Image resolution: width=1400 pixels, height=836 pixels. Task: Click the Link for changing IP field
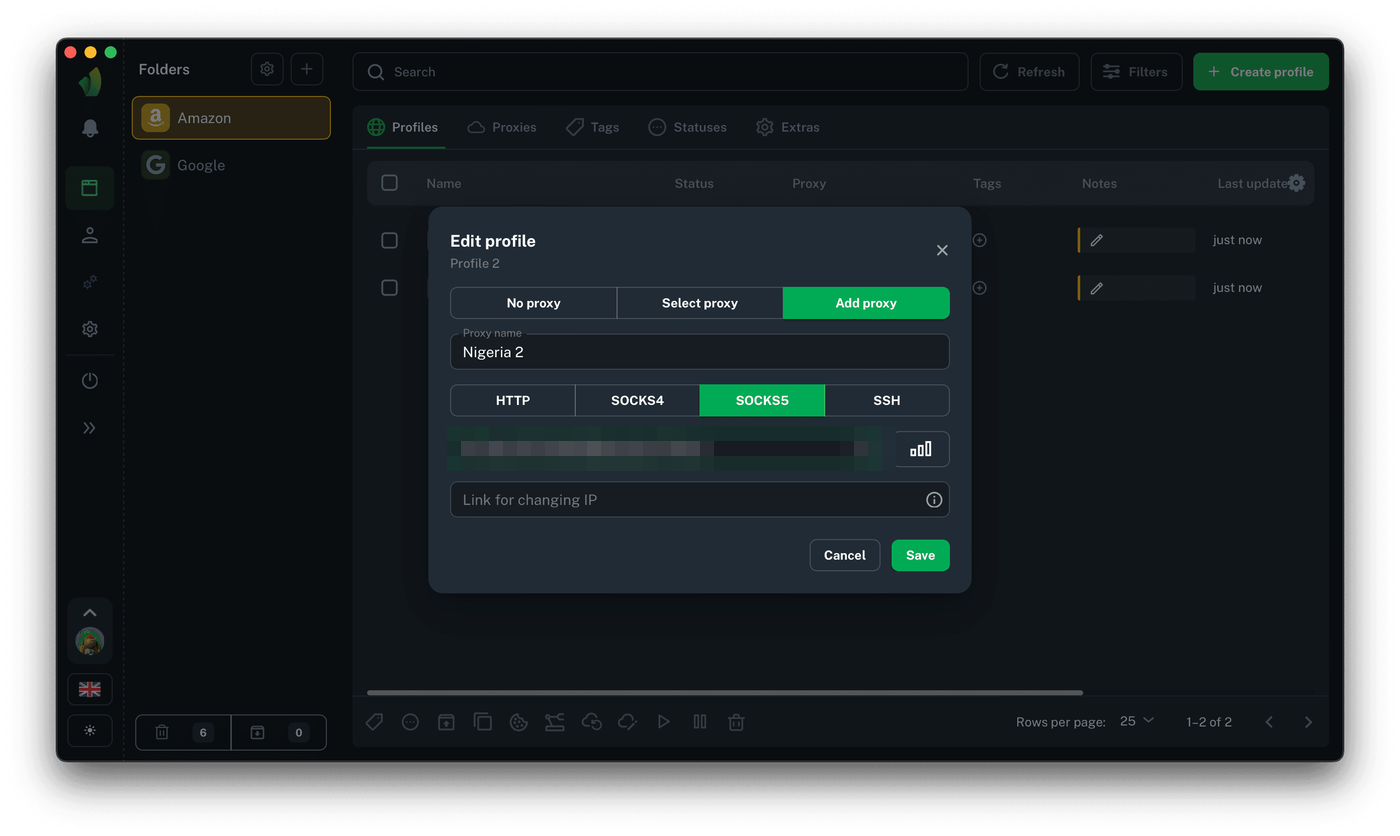pos(700,500)
